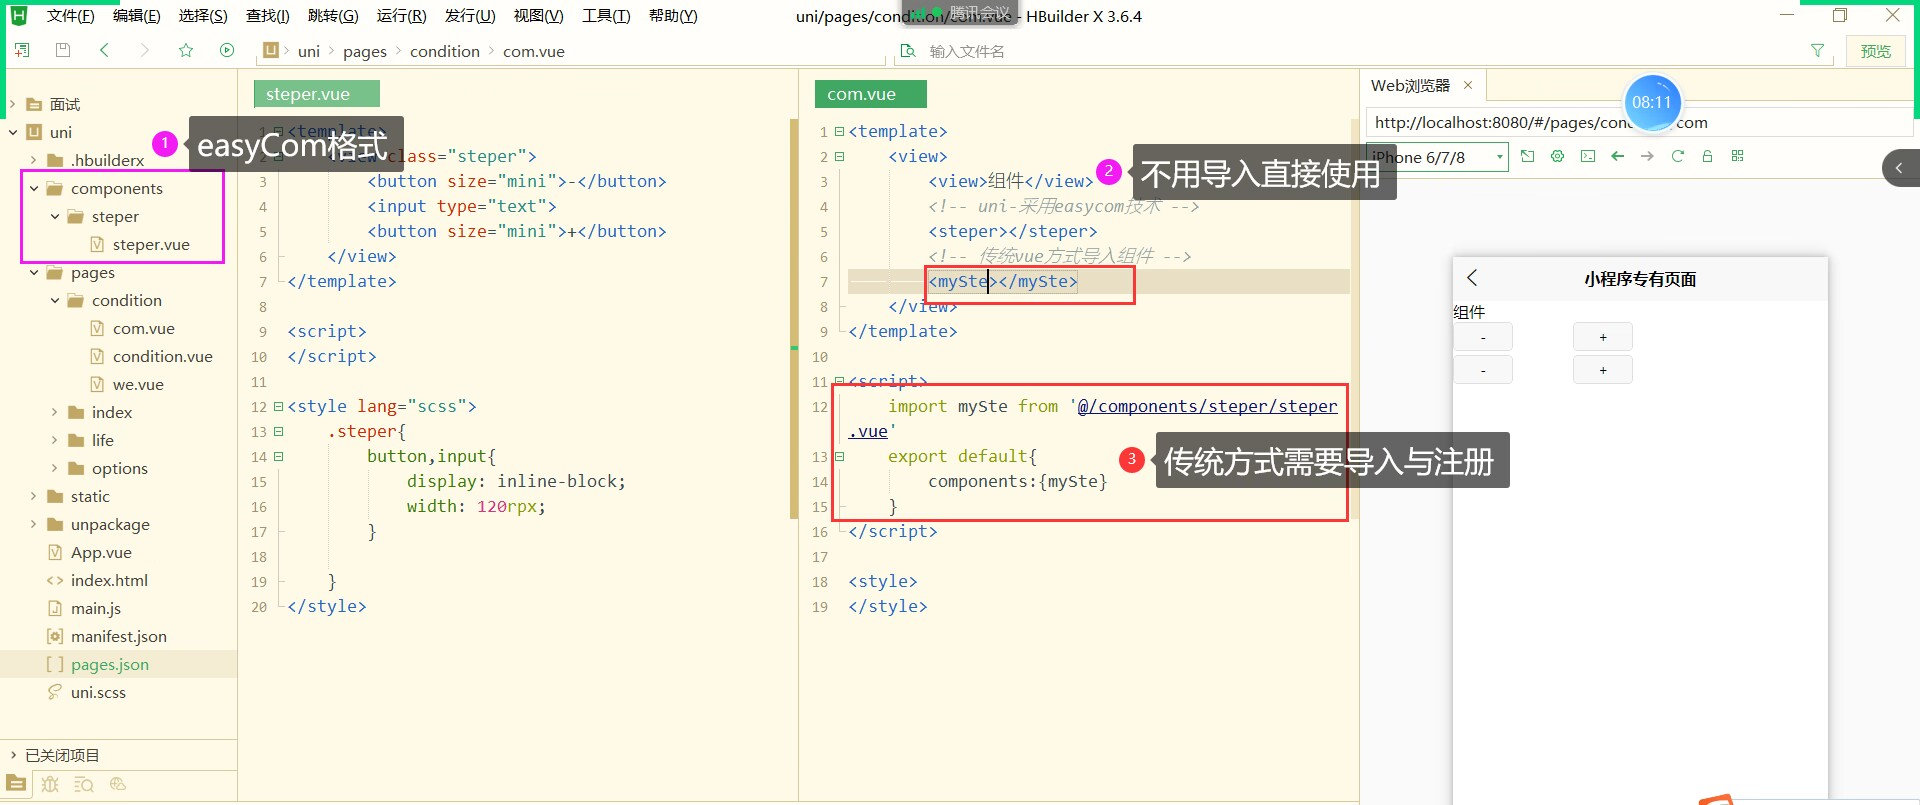Image resolution: width=1920 pixels, height=805 pixels.
Task: Click the run play icon in toolbar
Action: pyautogui.click(x=227, y=50)
